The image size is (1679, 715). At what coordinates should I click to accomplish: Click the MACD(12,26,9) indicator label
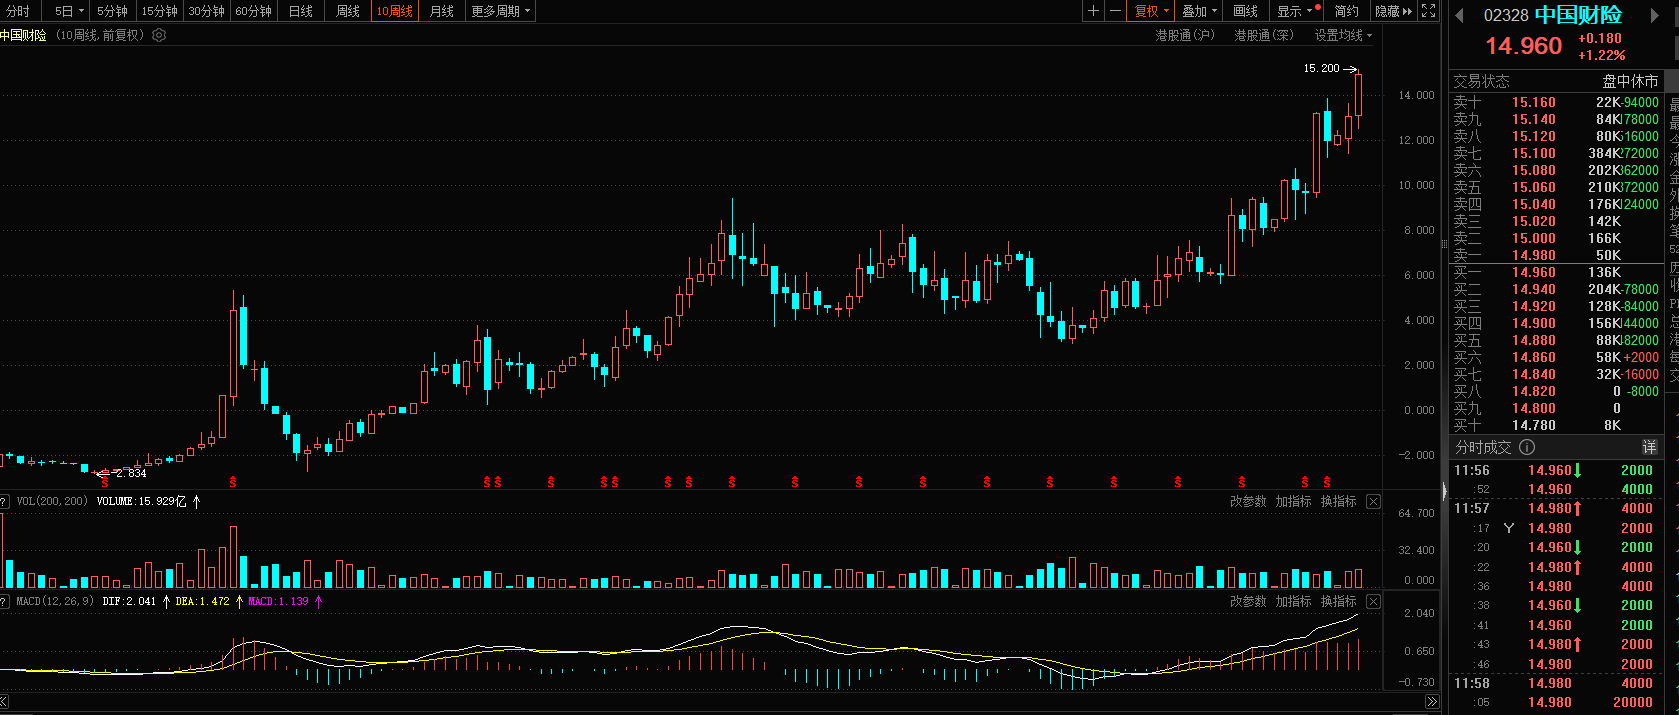coord(55,601)
